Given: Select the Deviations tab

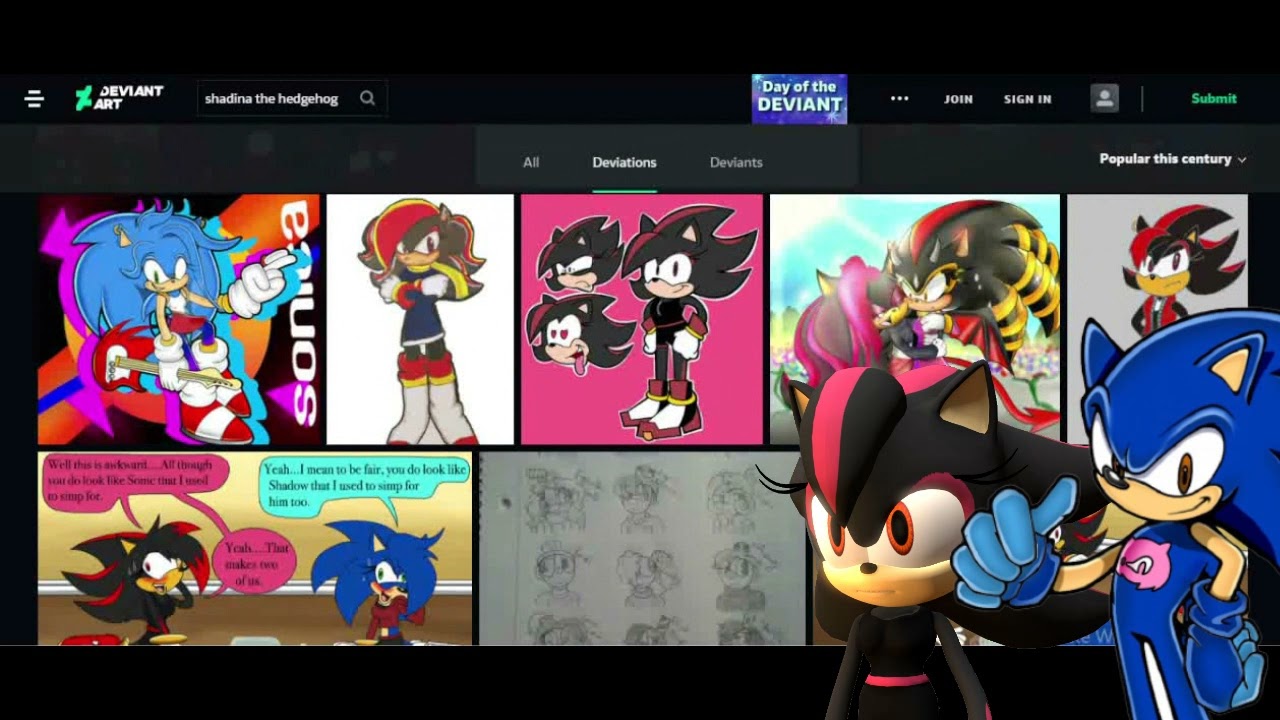Looking at the screenshot, I should 624,162.
